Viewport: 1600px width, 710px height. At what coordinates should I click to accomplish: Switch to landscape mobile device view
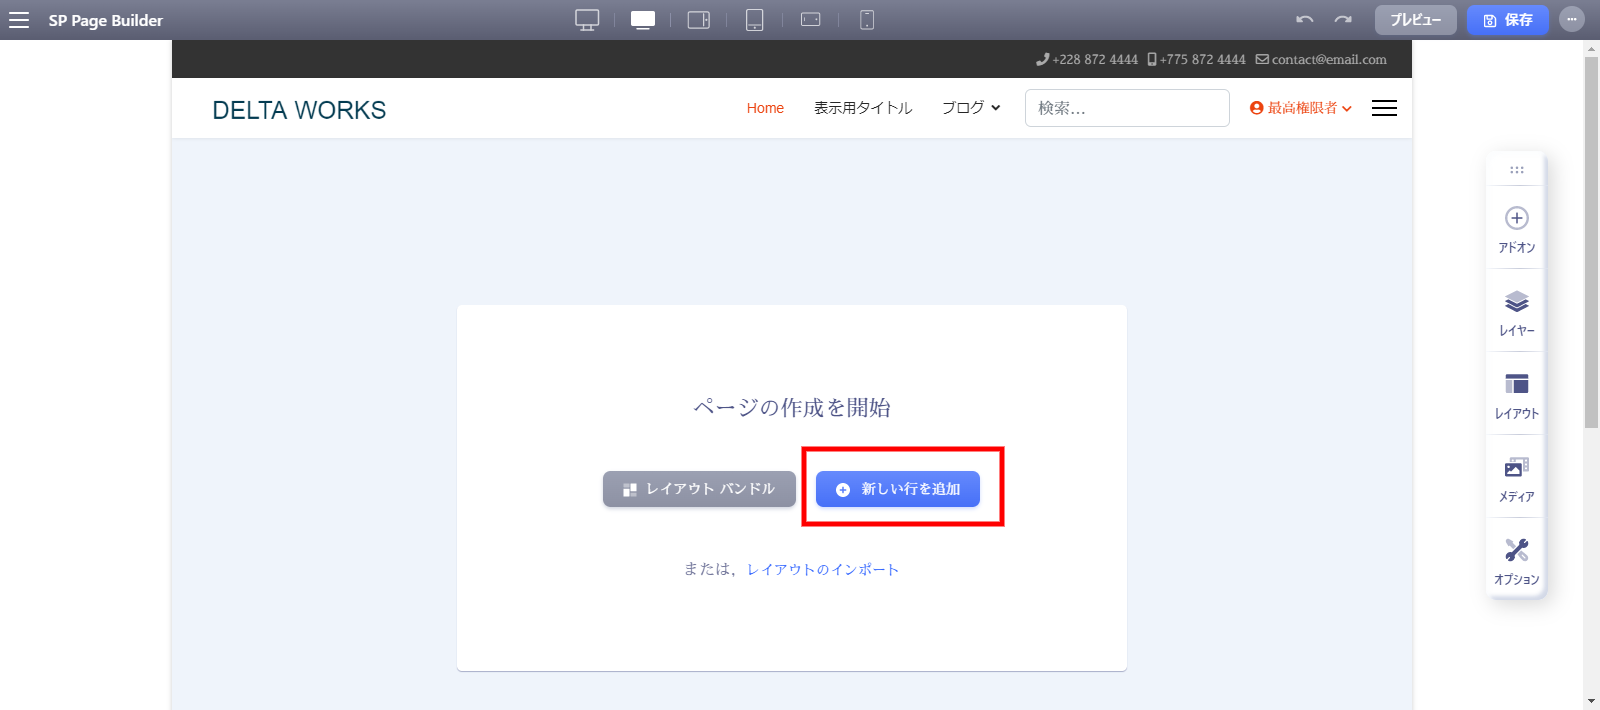click(811, 20)
